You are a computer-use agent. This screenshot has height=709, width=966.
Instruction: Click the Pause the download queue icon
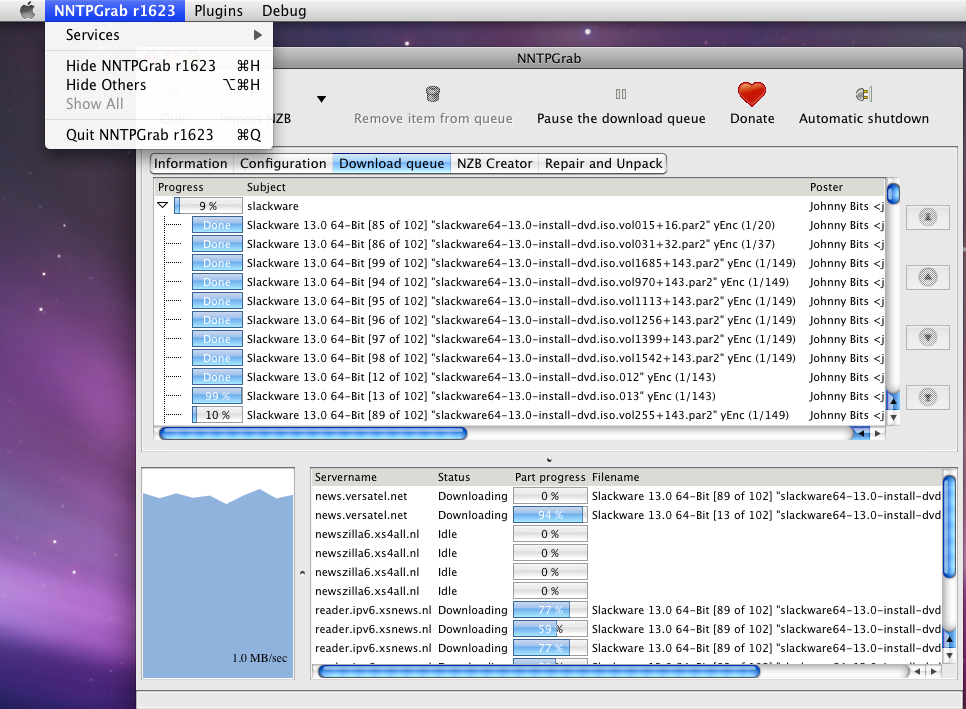(621, 95)
